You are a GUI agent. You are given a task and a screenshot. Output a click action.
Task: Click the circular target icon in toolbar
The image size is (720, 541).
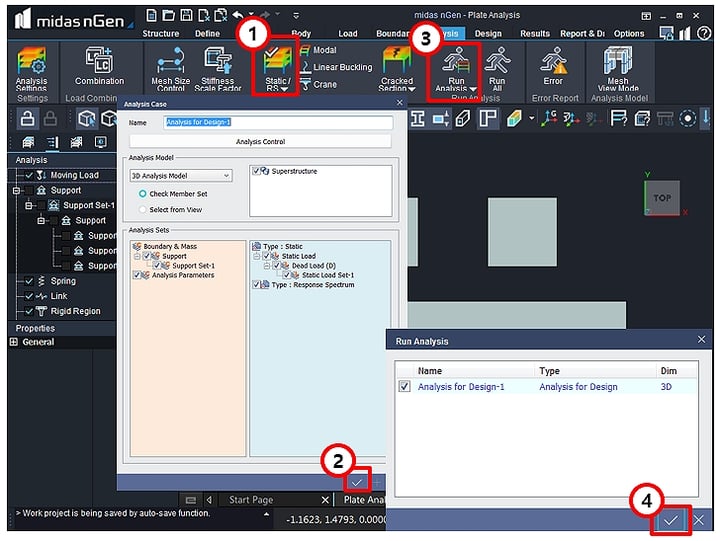point(687,118)
